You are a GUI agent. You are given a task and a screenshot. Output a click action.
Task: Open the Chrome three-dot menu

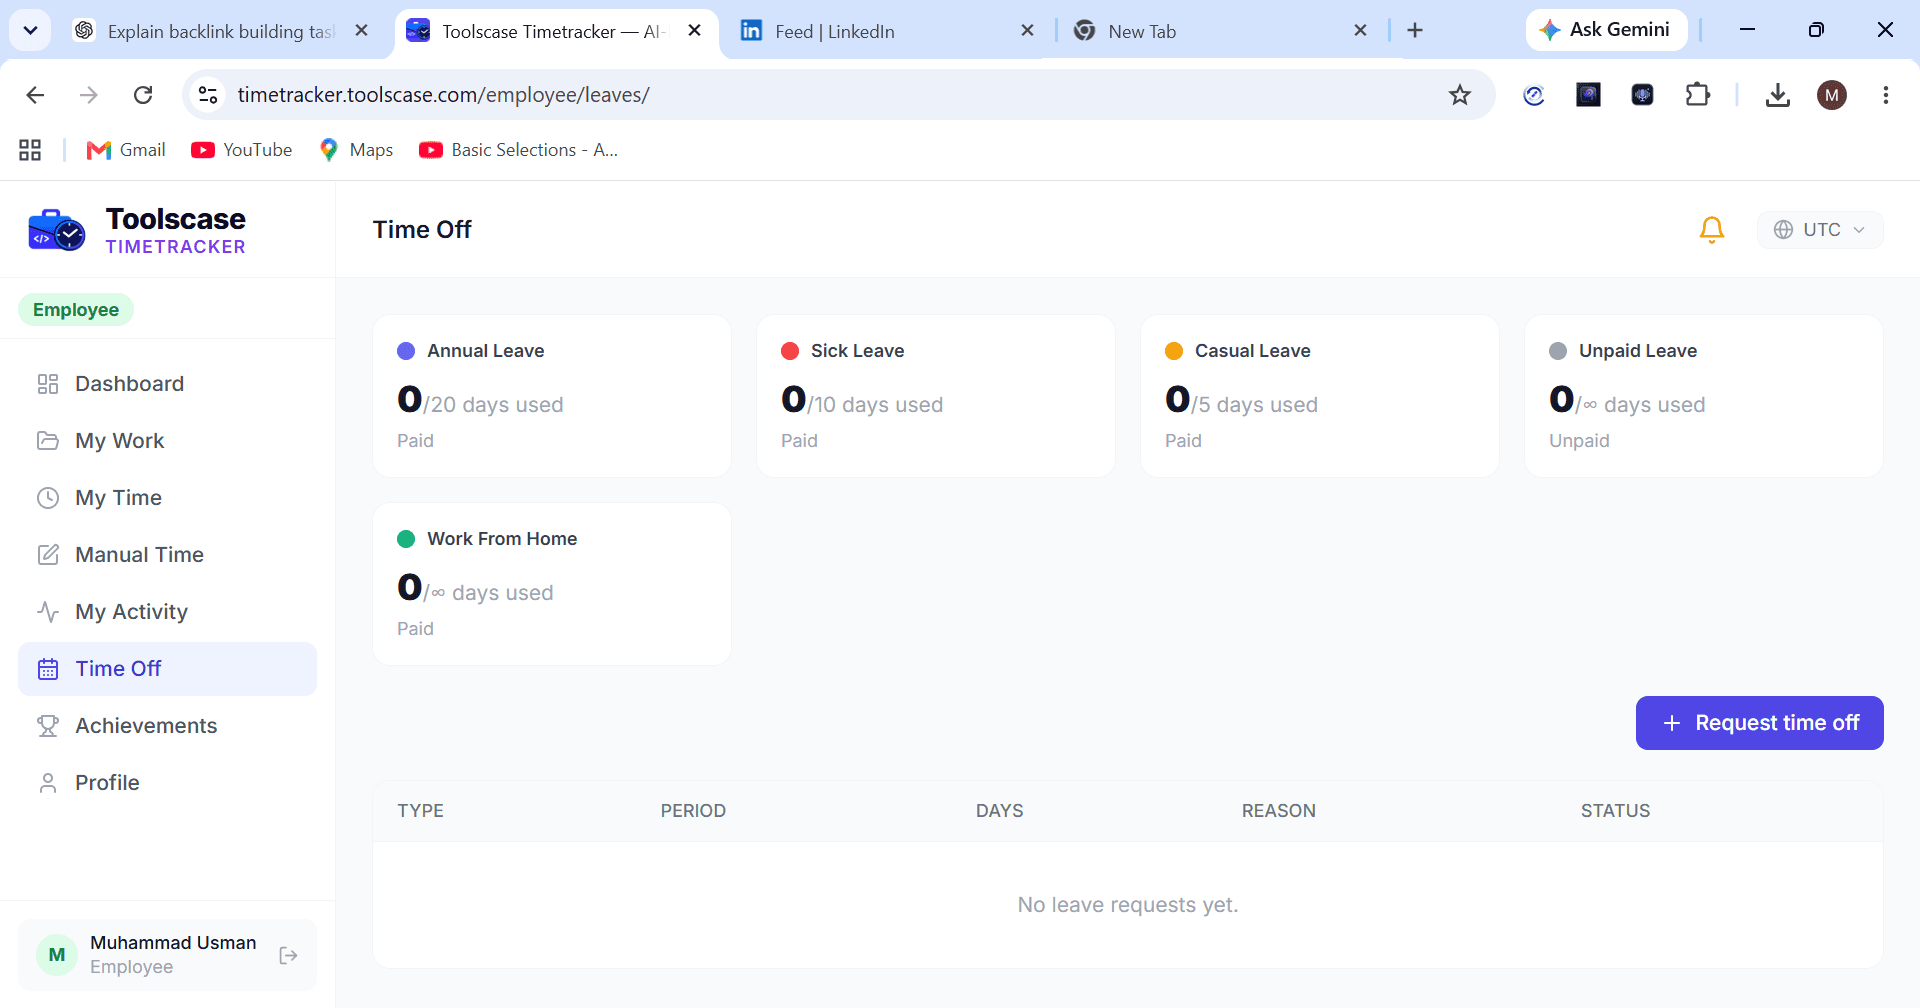tap(1885, 95)
